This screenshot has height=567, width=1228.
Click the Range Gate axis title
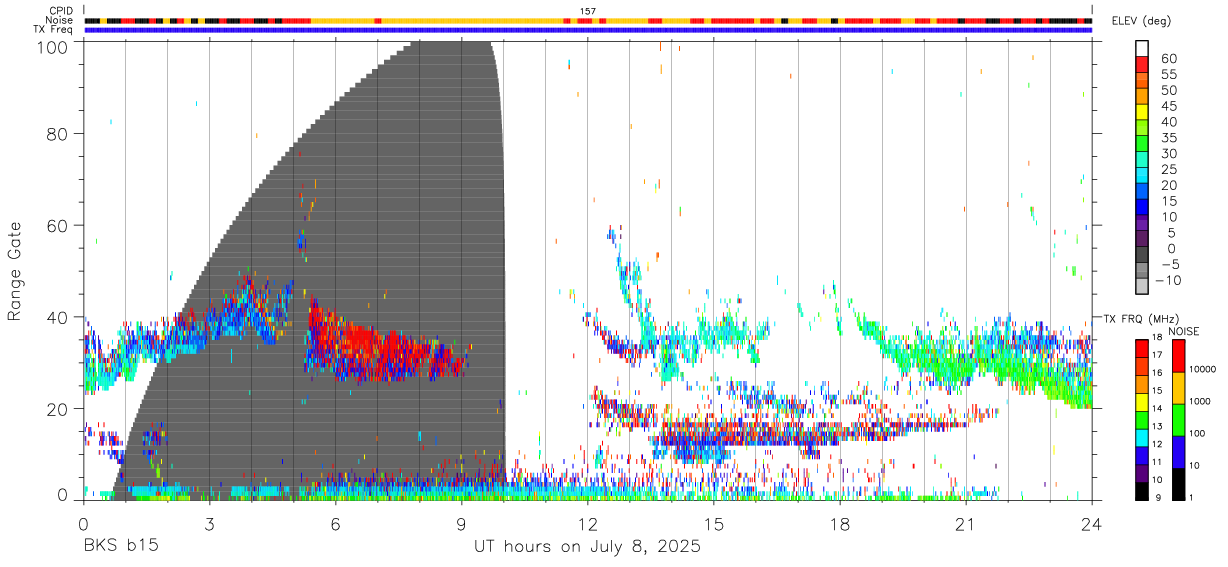tap(15, 271)
